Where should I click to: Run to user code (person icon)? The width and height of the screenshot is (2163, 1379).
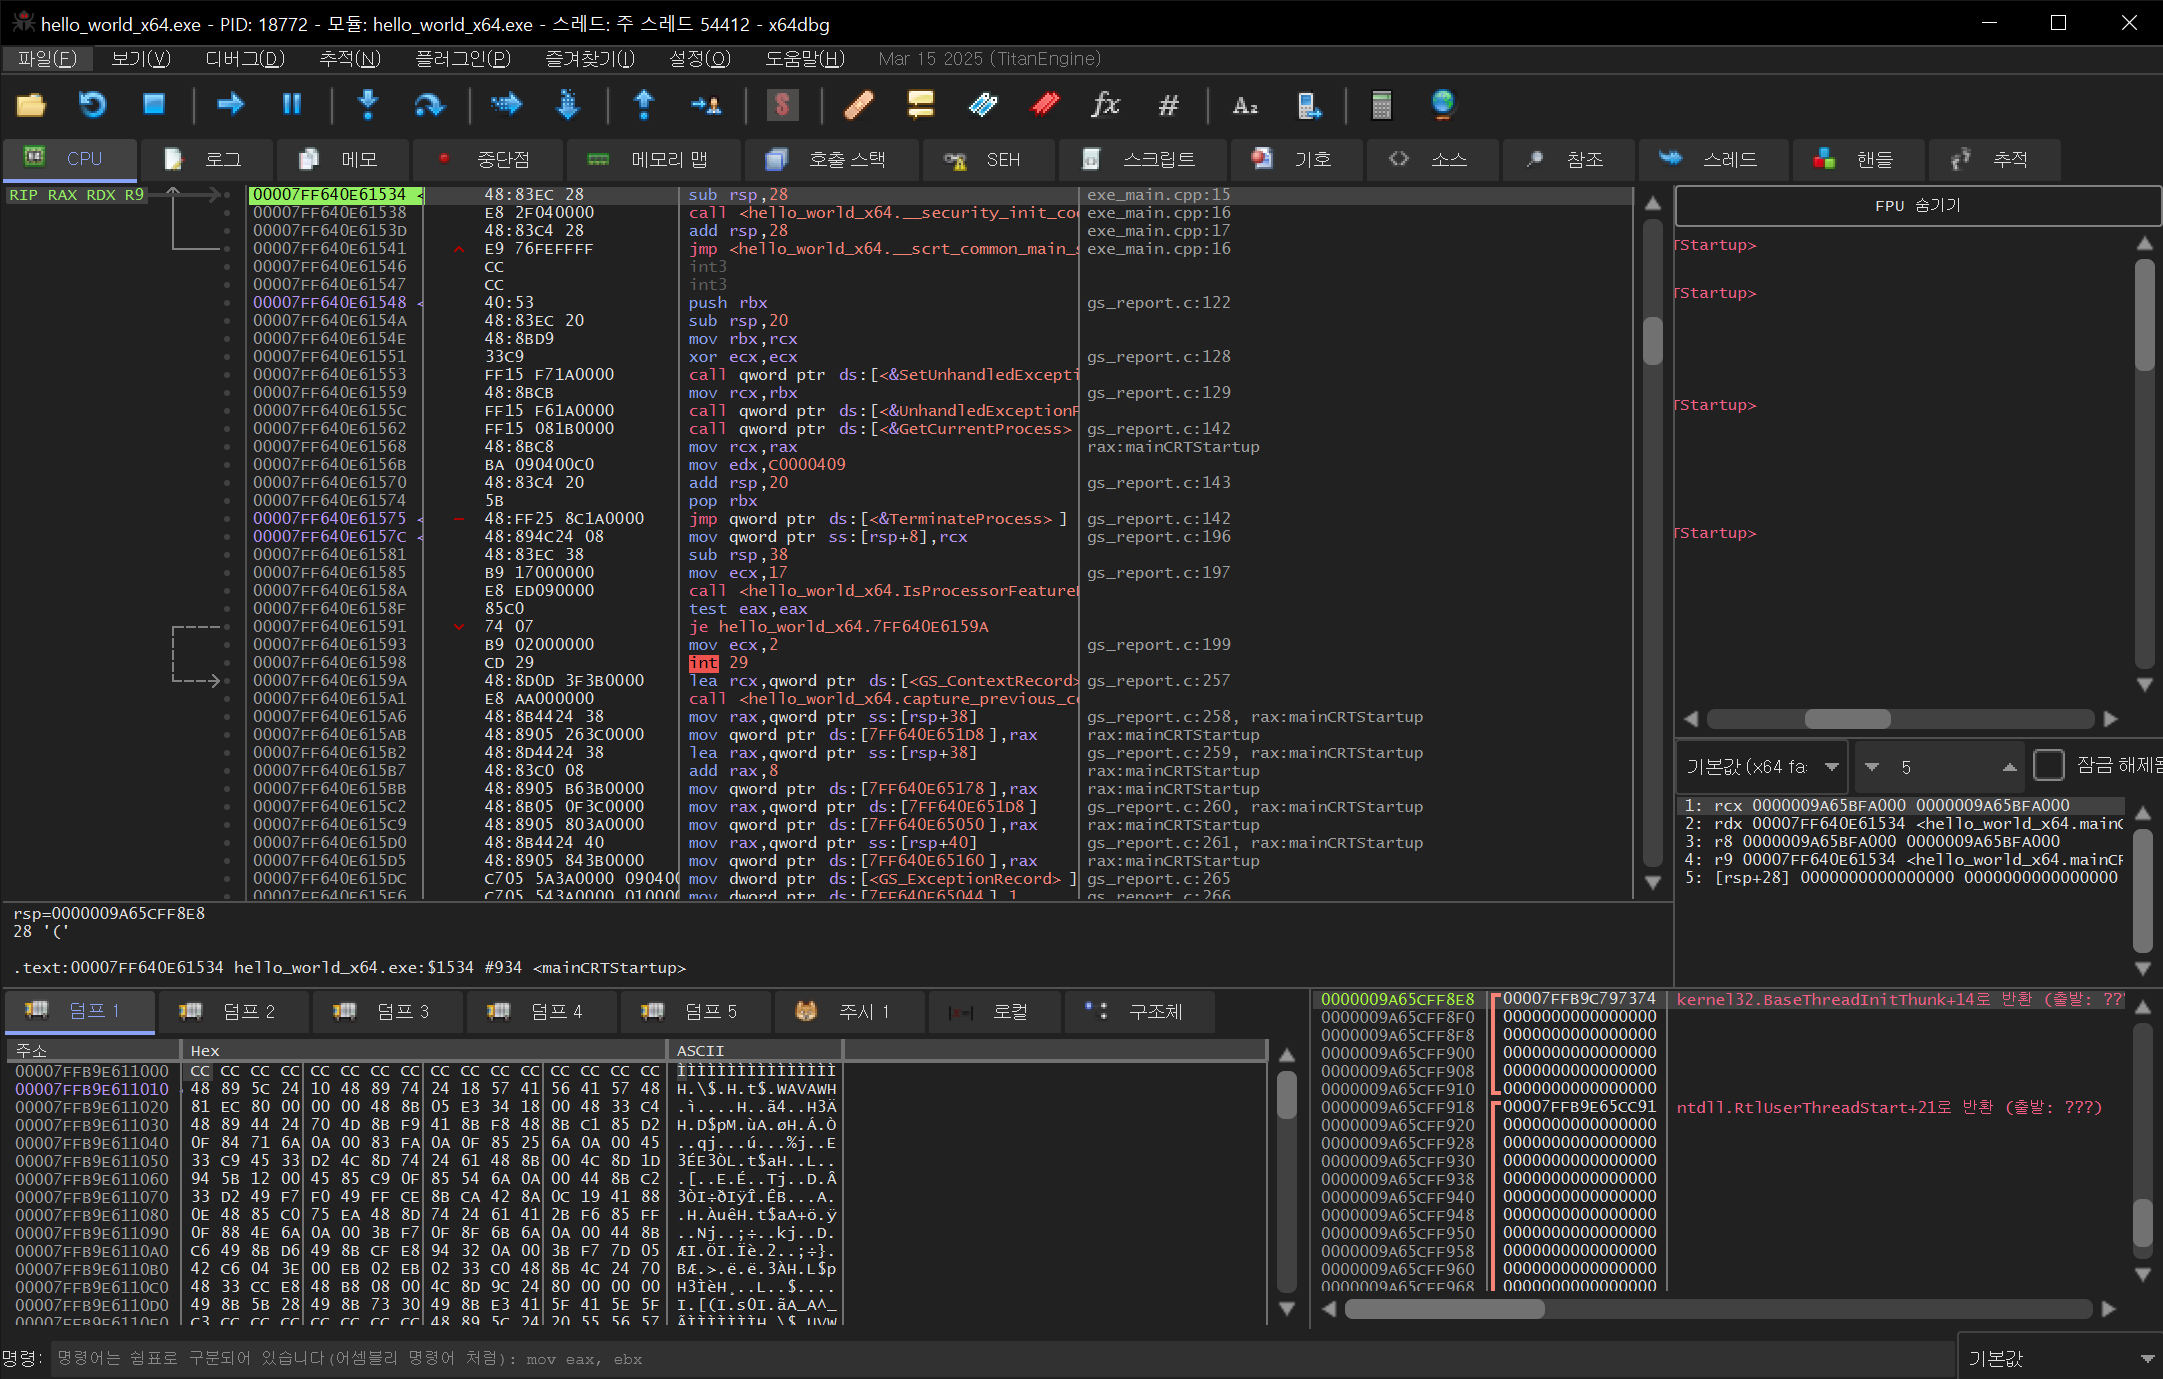[x=707, y=105]
